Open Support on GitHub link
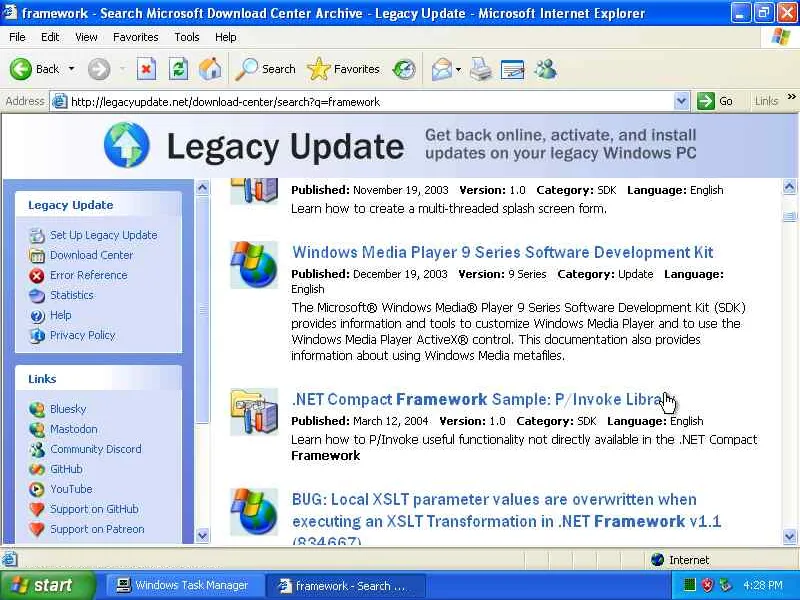 pyautogui.click(x=94, y=509)
